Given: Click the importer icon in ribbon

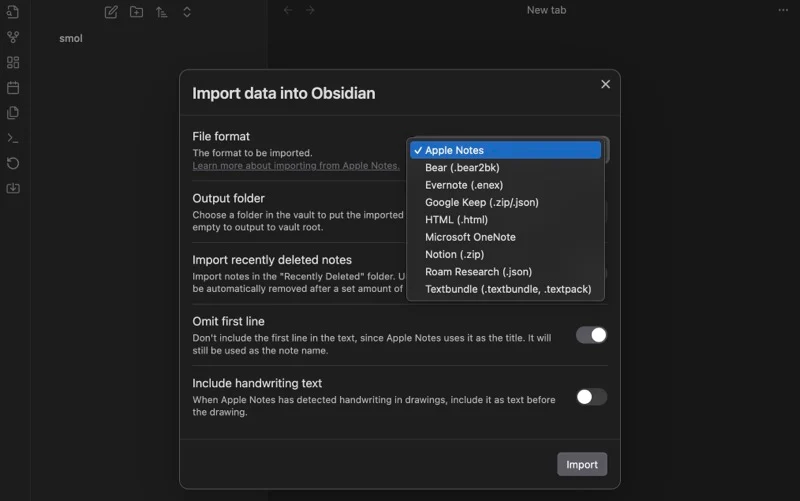Looking at the screenshot, I should (x=13, y=188).
